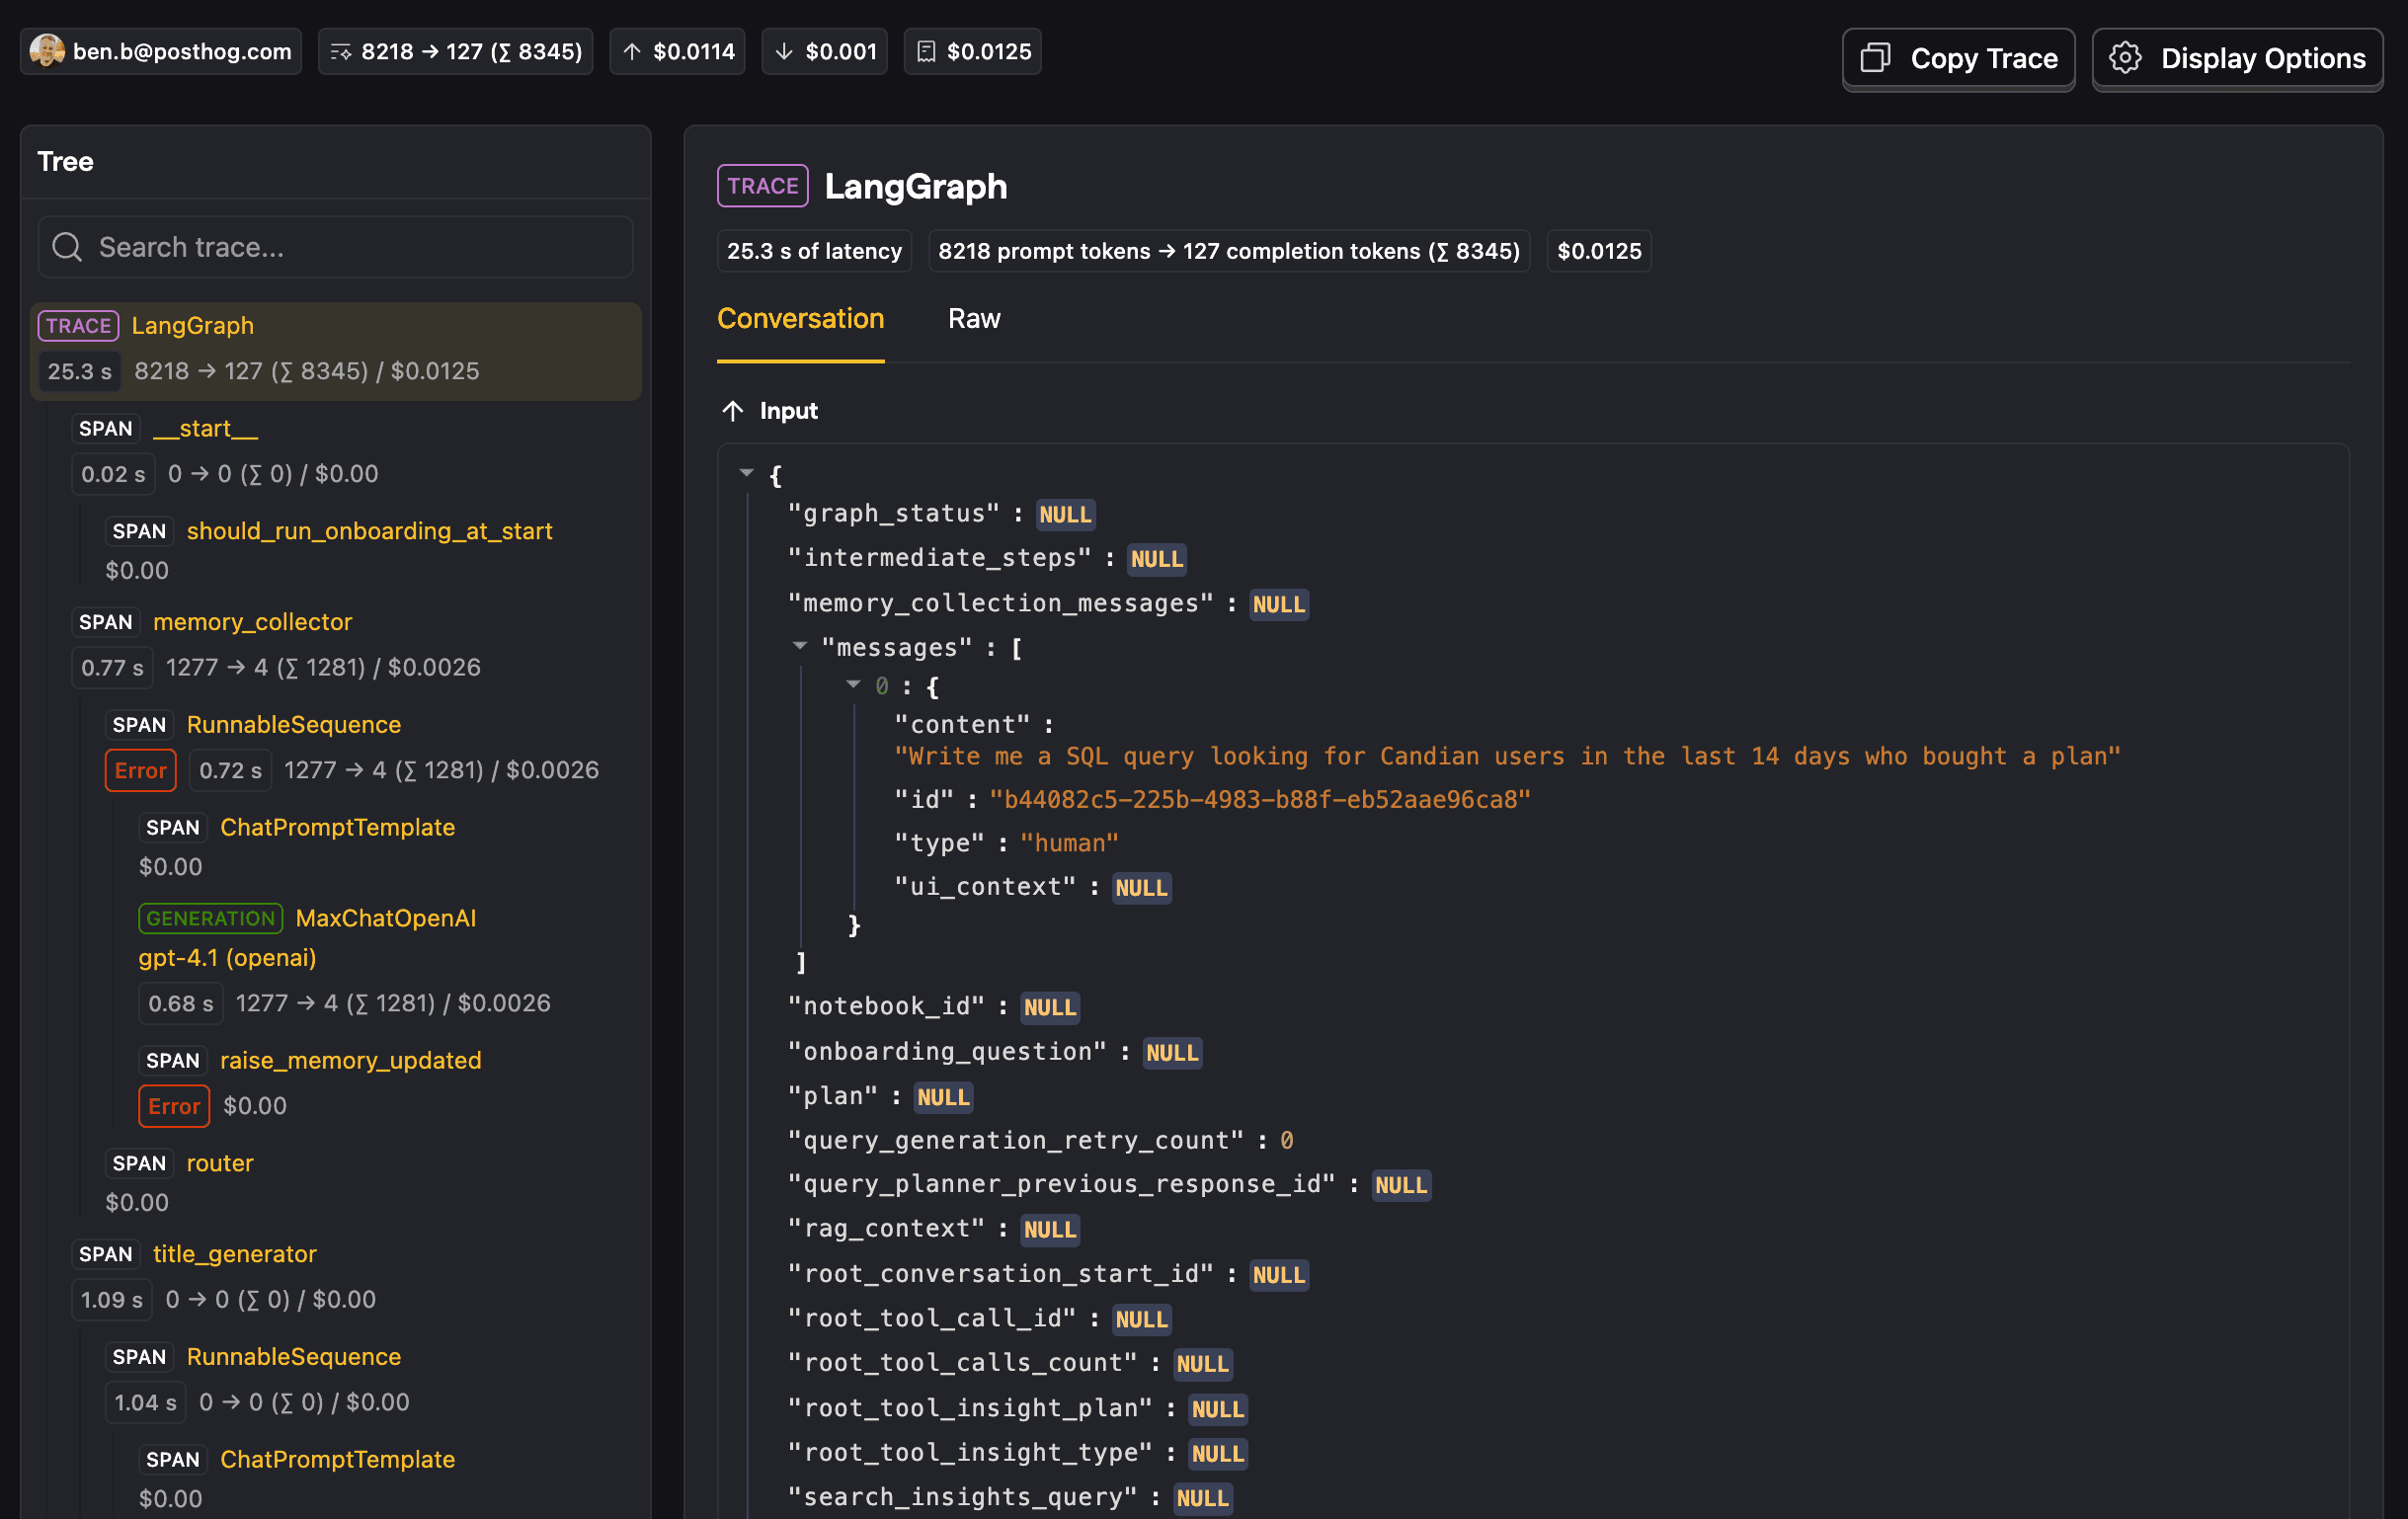Copy the trace with Copy Trace button
Screen dimensions: 2408x1519
click(1958, 58)
